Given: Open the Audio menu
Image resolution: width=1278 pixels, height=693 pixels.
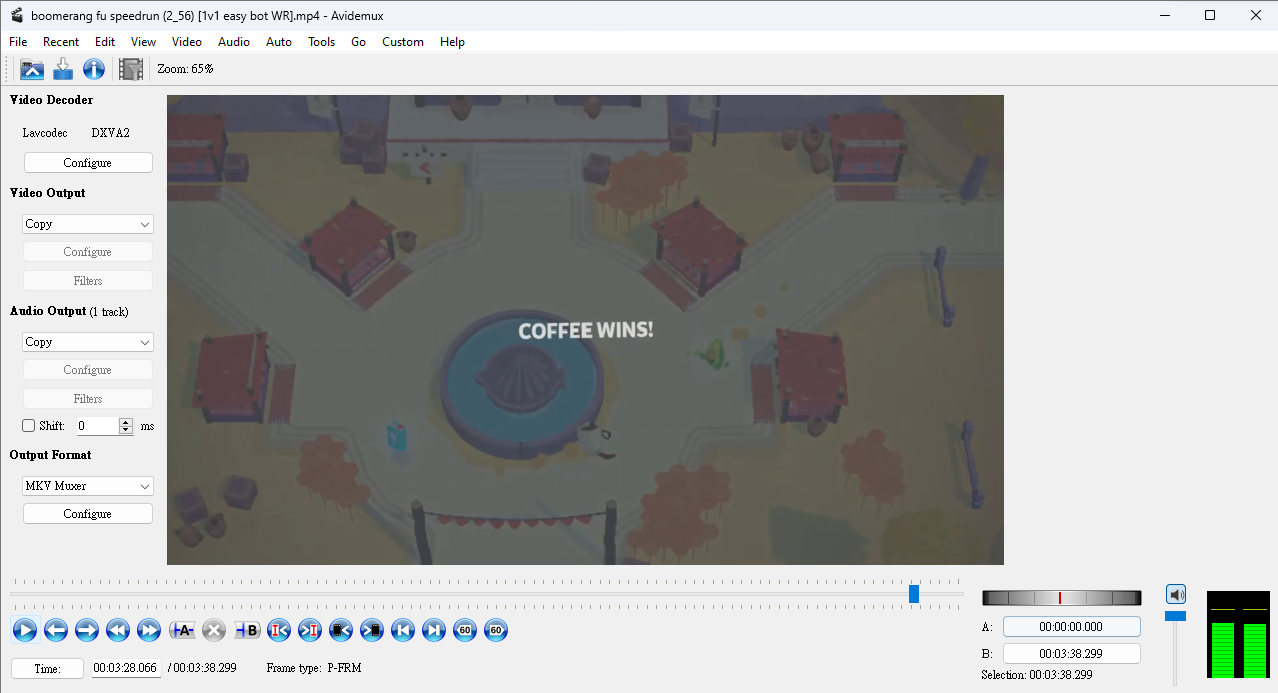Looking at the screenshot, I should point(234,42).
